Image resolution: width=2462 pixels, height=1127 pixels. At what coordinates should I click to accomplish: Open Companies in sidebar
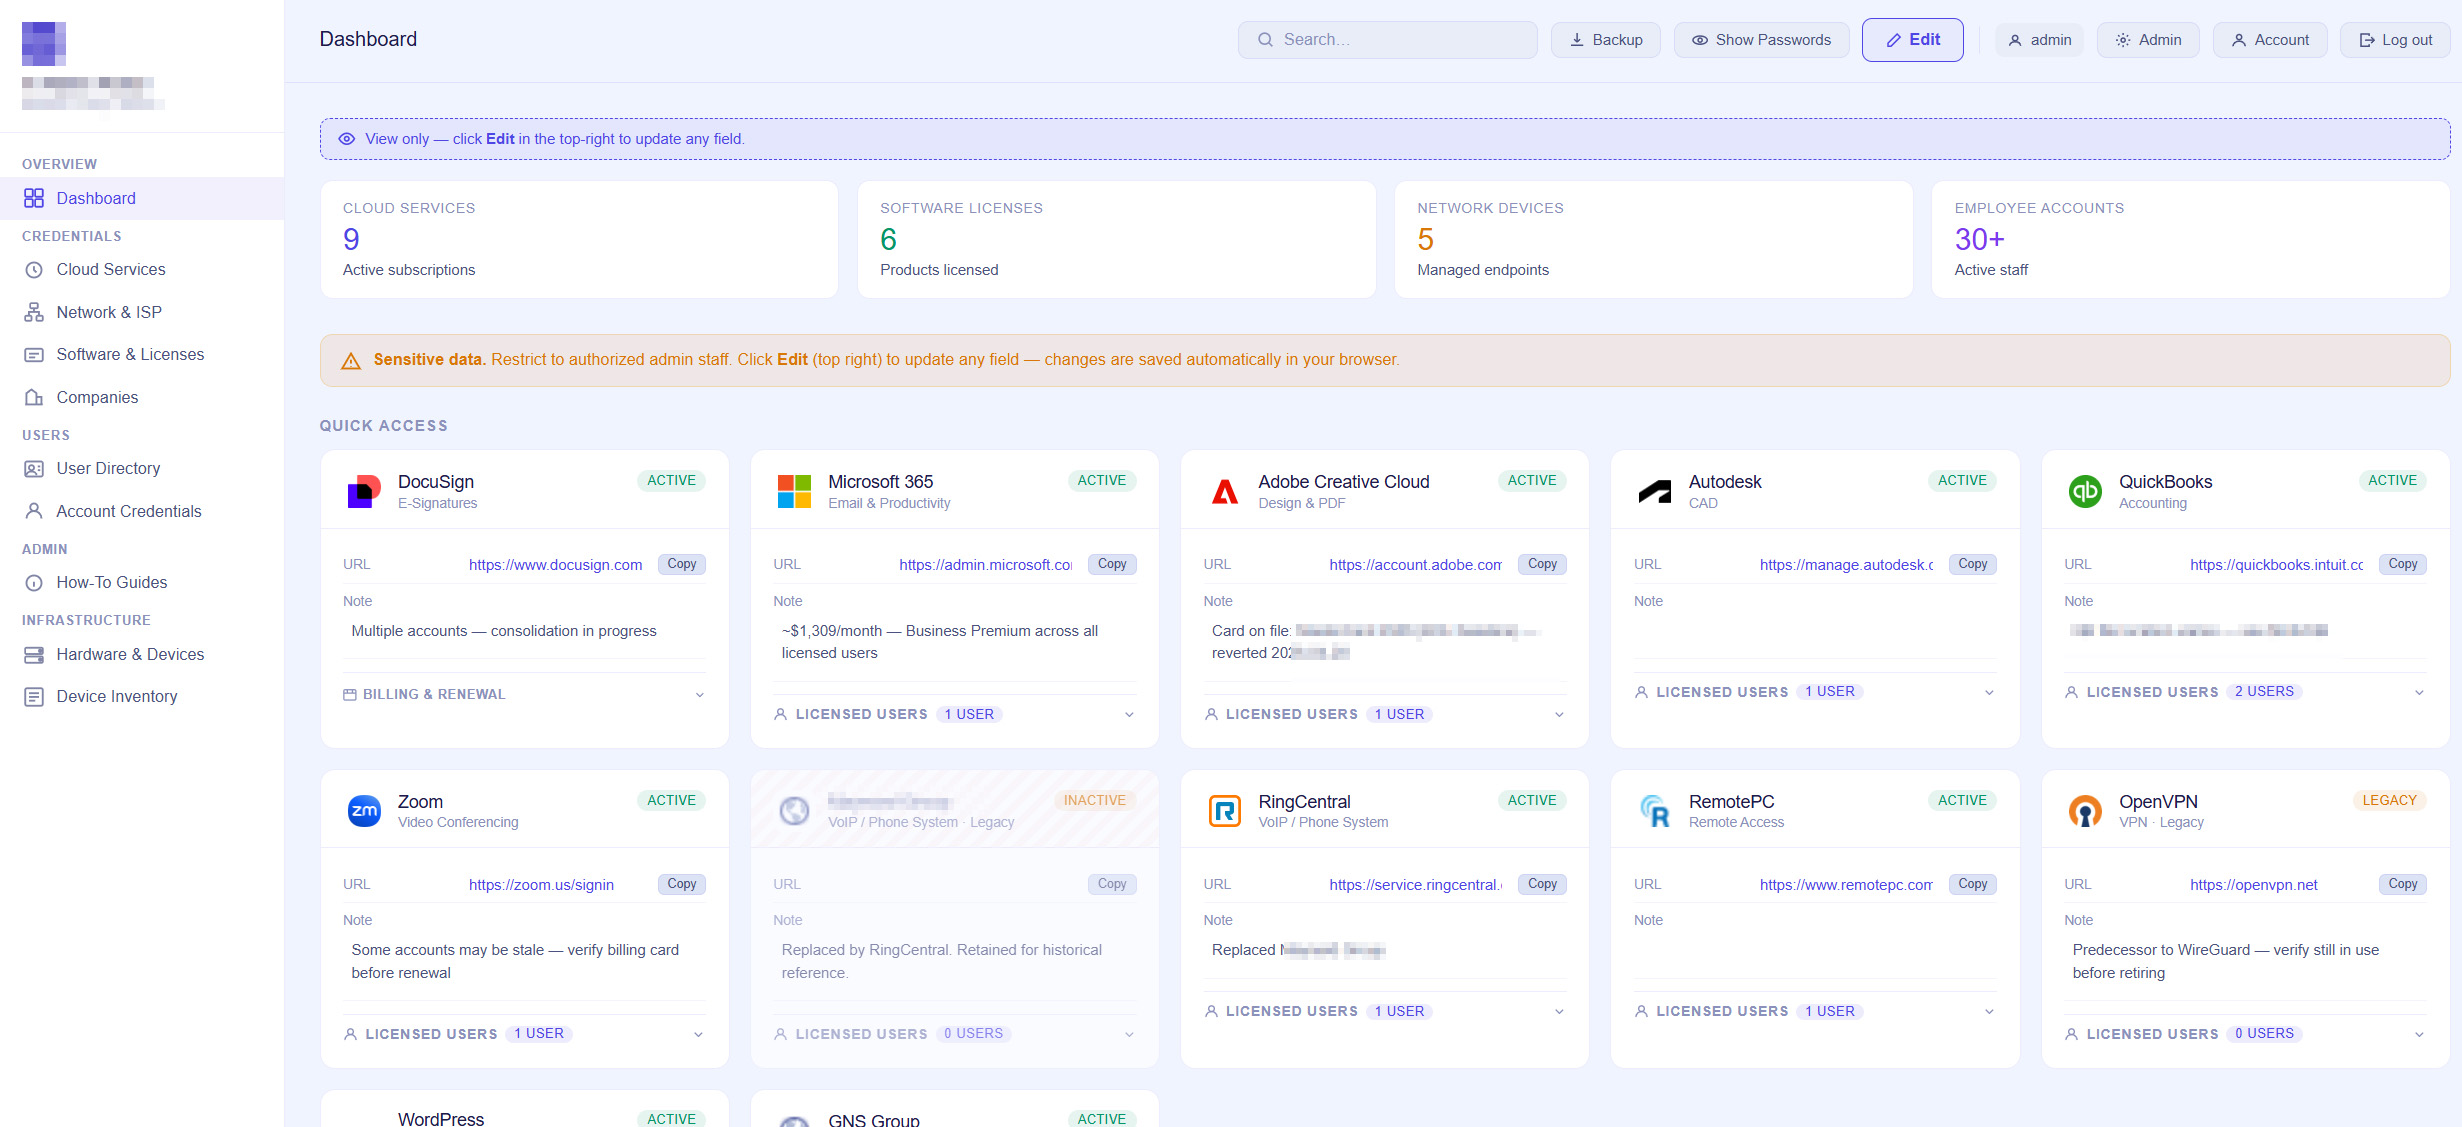pos(142,397)
